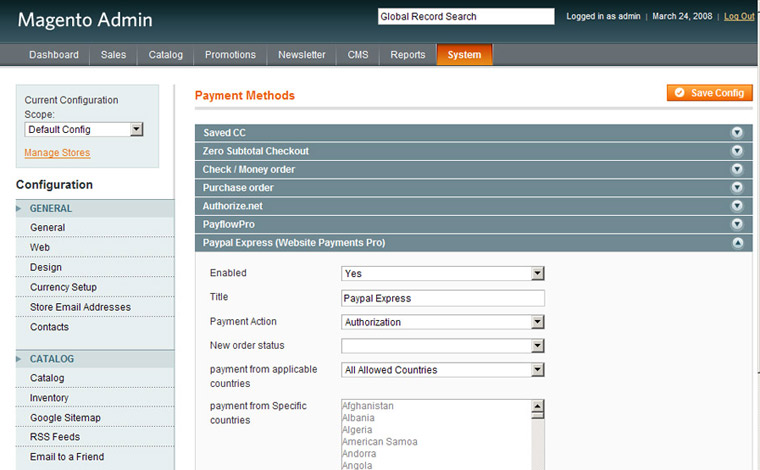Open Currency Setup in sidebar
This screenshot has width=760, height=470.
click(x=63, y=287)
